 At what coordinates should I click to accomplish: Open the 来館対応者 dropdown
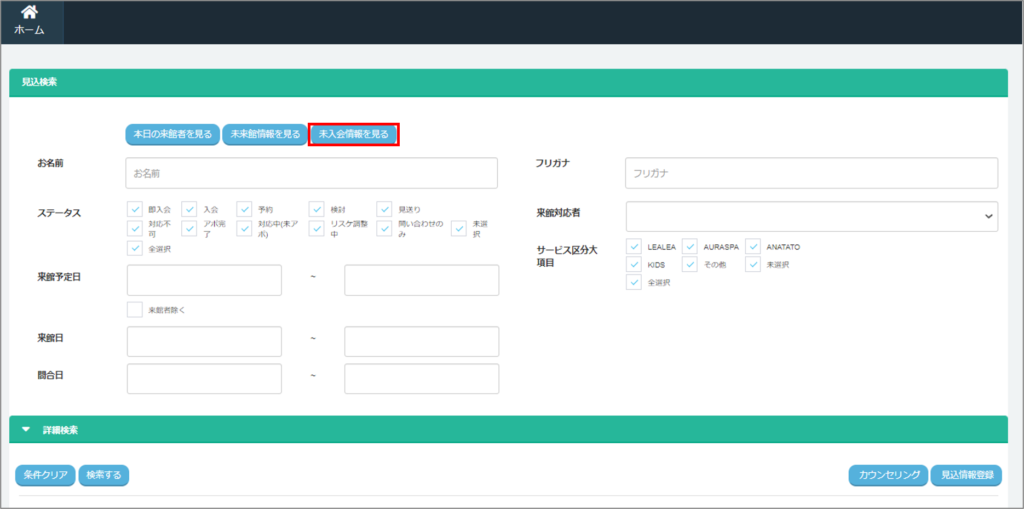coord(811,216)
